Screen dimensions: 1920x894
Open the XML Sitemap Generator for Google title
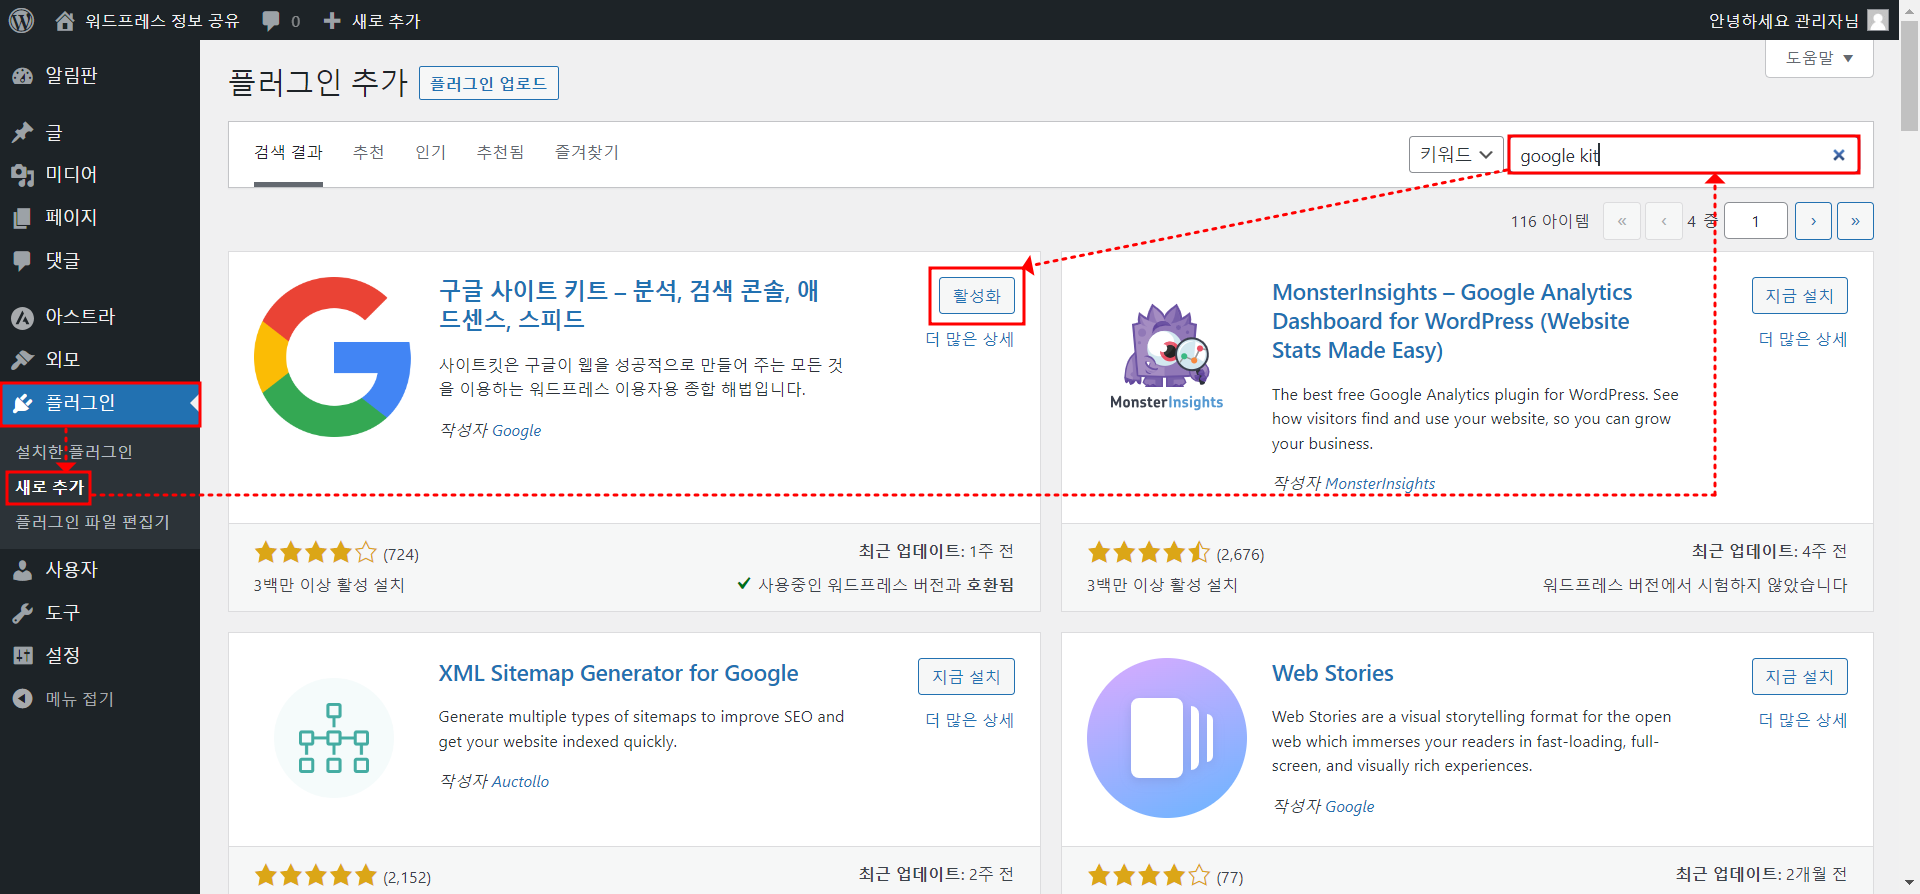[x=618, y=673]
